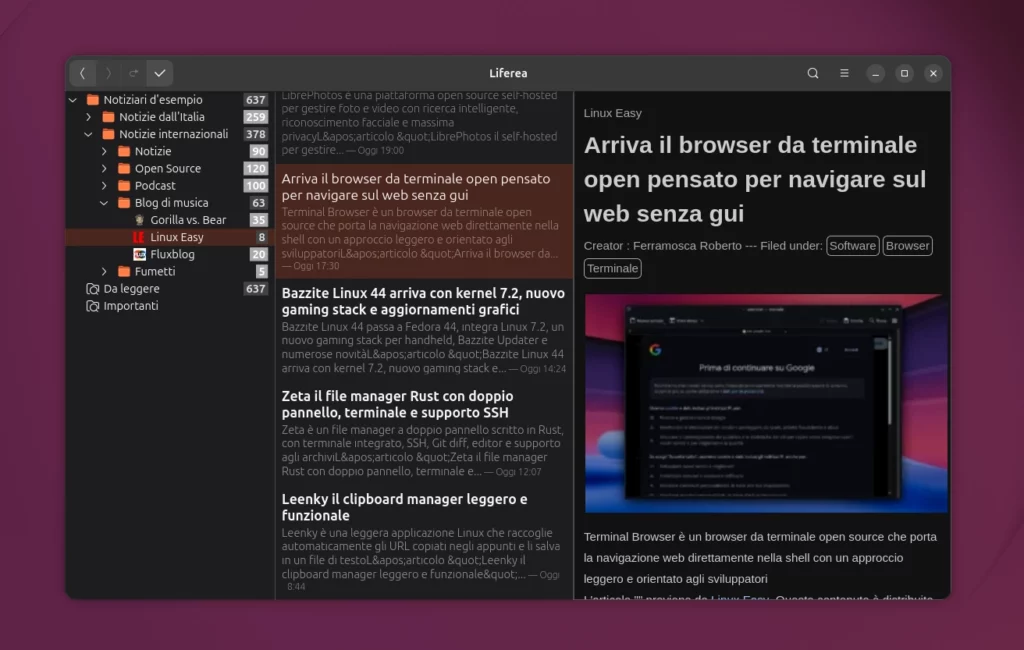Screen dimensions: 1024x650
Task: Click the Importanti search folder icon
Action: pos(93,306)
